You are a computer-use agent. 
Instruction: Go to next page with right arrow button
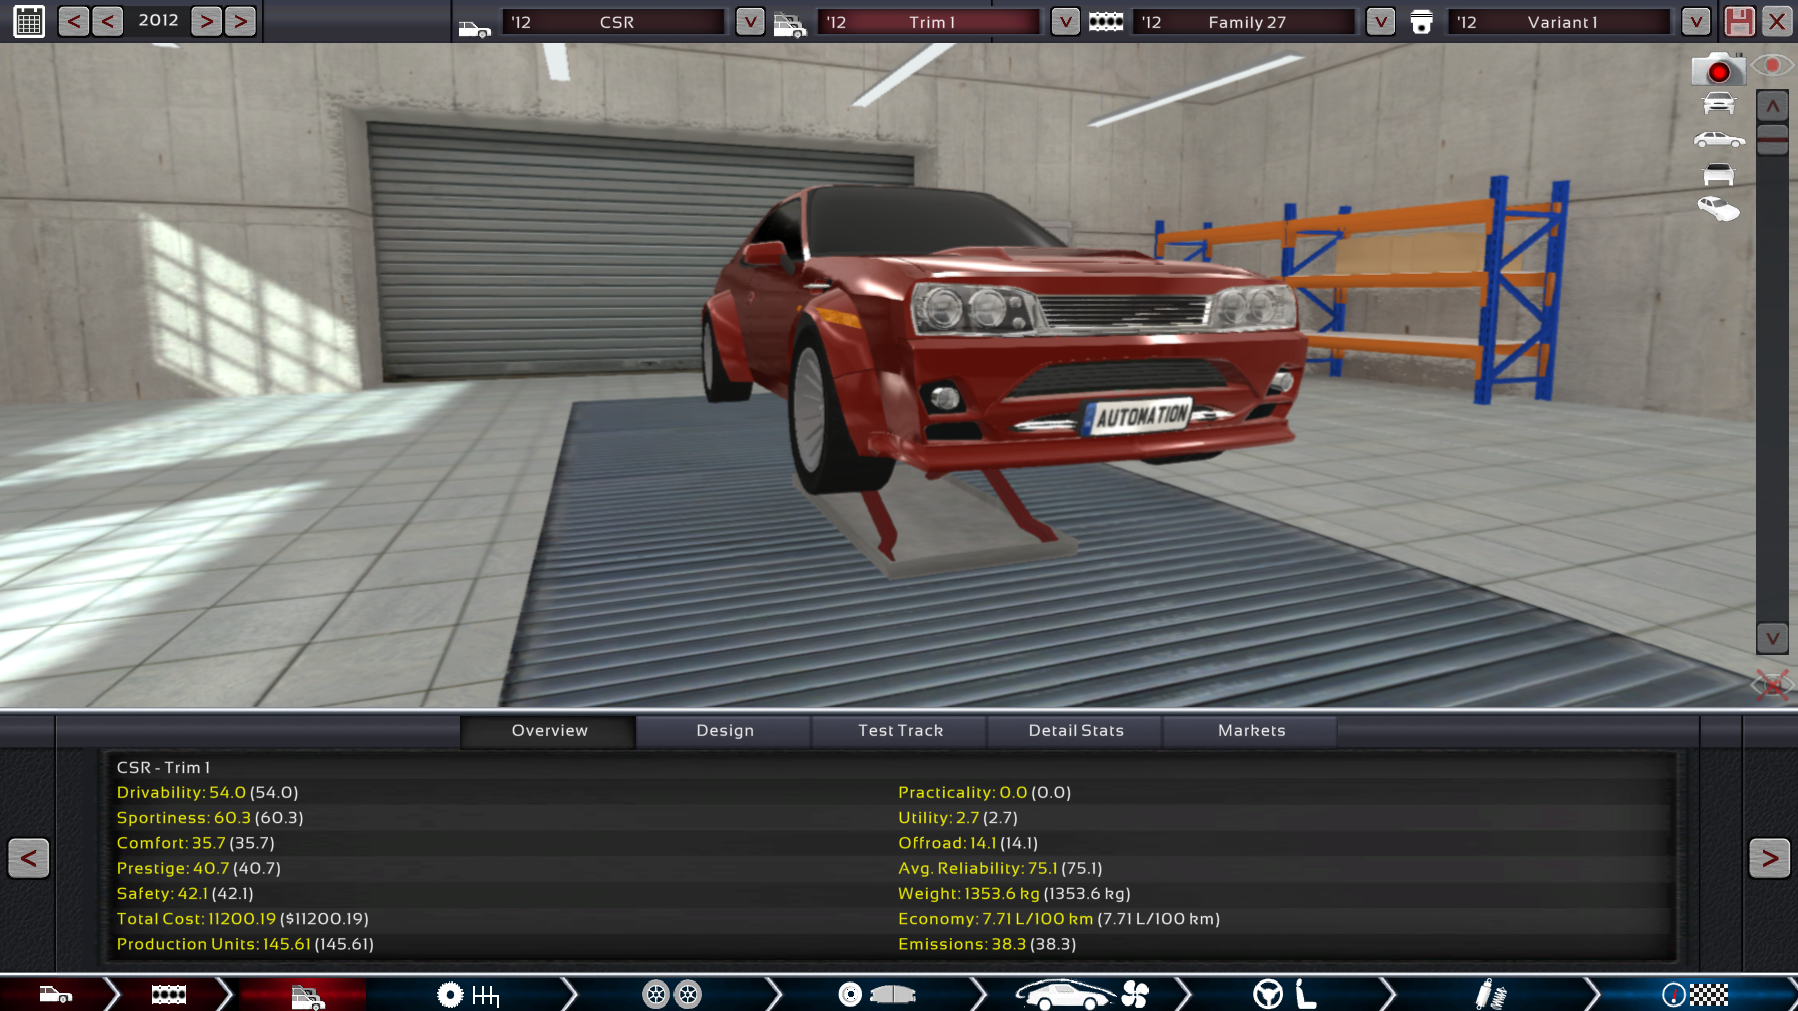1770,858
